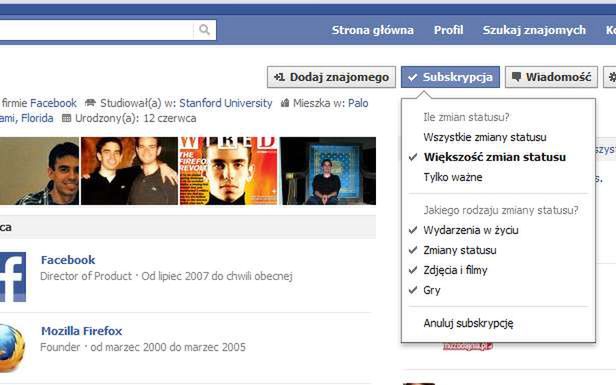Open the 'Facebook' work entry title
The image size is (616, 385).
click(x=68, y=260)
